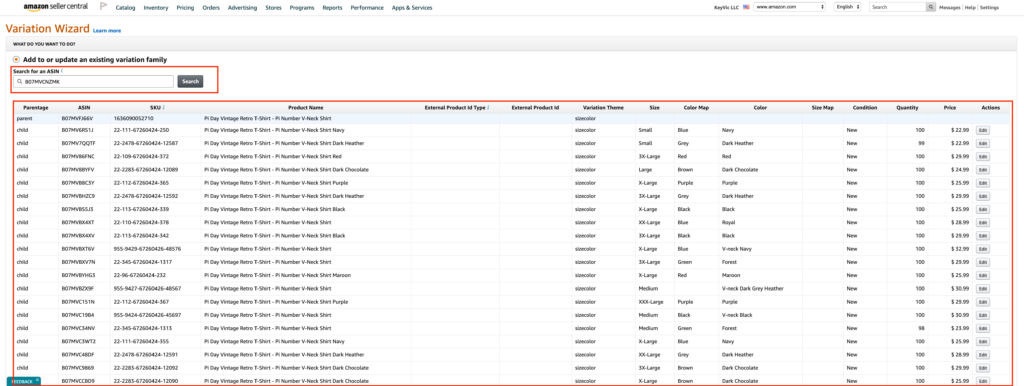Edit the V-neck Black row
Screen dimensions: 1024x386
tap(982, 315)
